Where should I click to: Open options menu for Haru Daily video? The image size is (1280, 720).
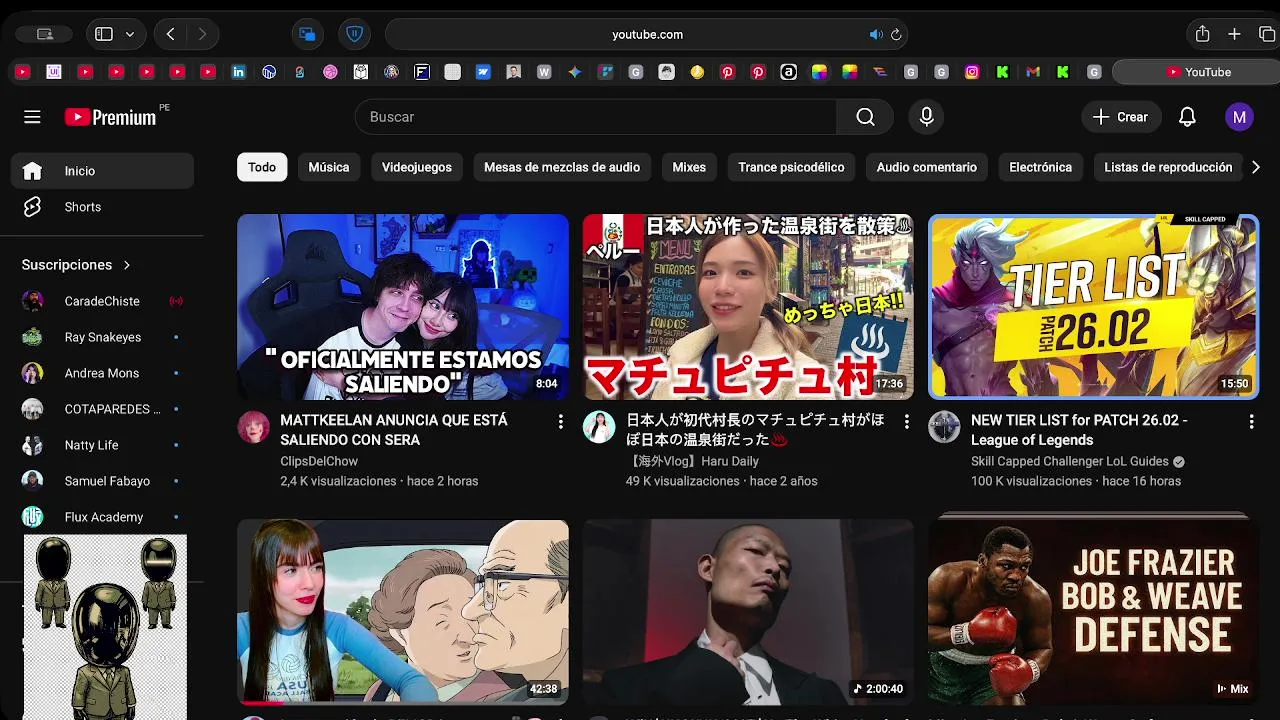[x=906, y=422]
